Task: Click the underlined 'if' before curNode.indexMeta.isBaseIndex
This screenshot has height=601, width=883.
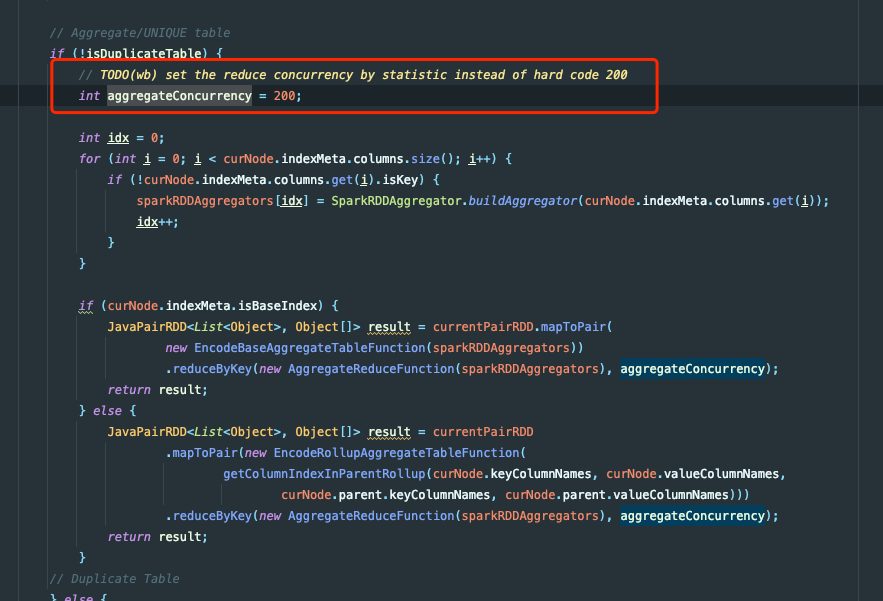Action: point(86,306)
